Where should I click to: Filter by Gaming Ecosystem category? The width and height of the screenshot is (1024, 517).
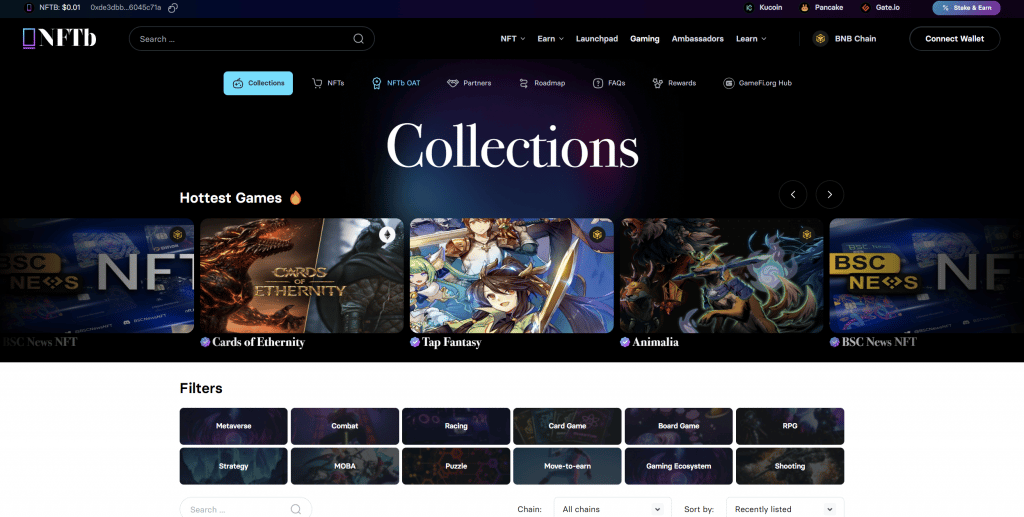(x=679, y=466)
